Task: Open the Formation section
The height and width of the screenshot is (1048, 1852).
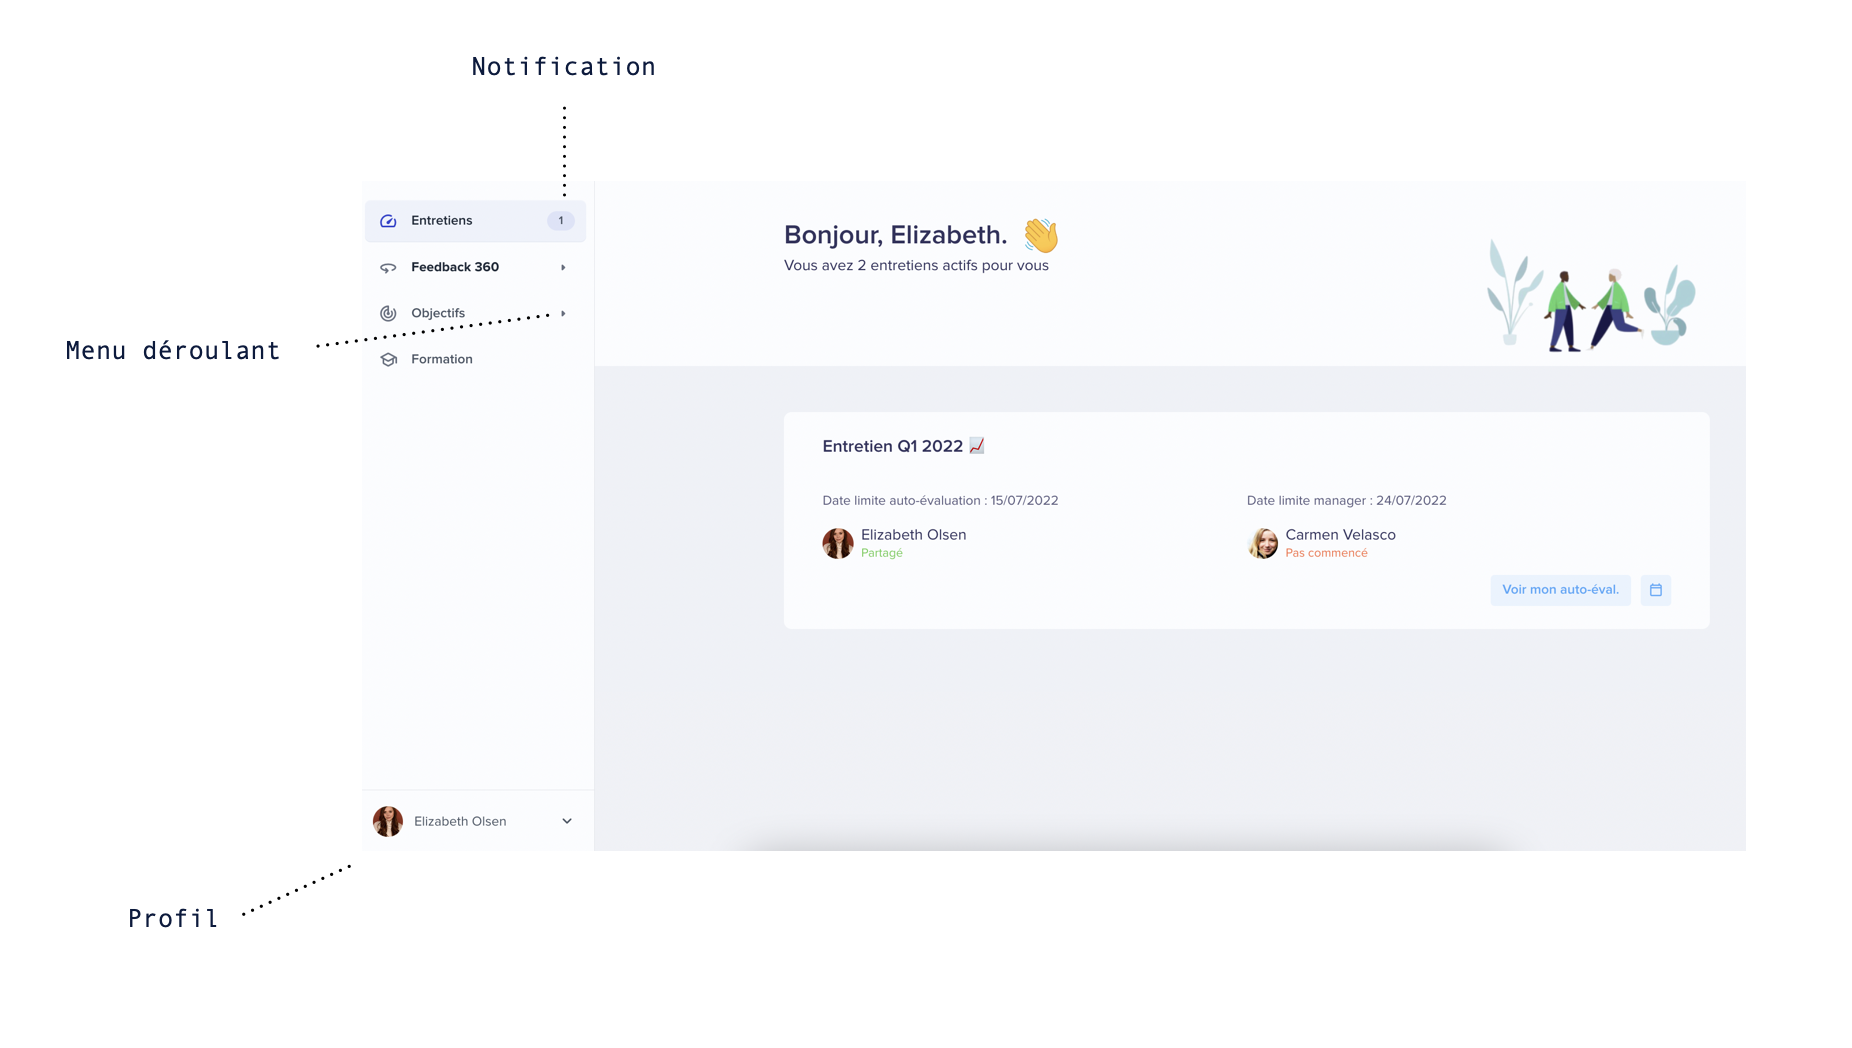Action: [475, 359]
